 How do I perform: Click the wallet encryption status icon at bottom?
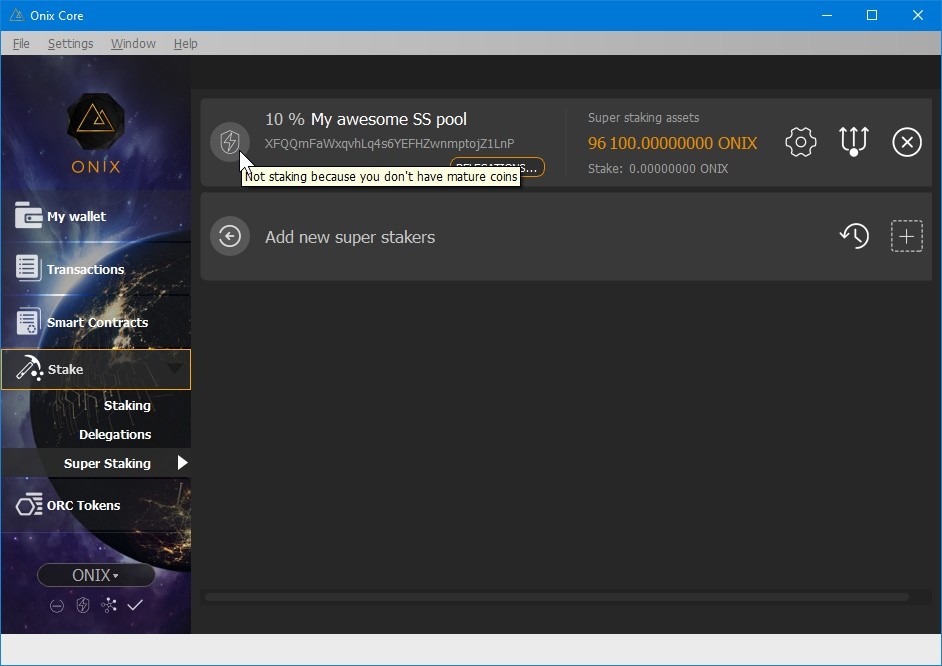56,606
